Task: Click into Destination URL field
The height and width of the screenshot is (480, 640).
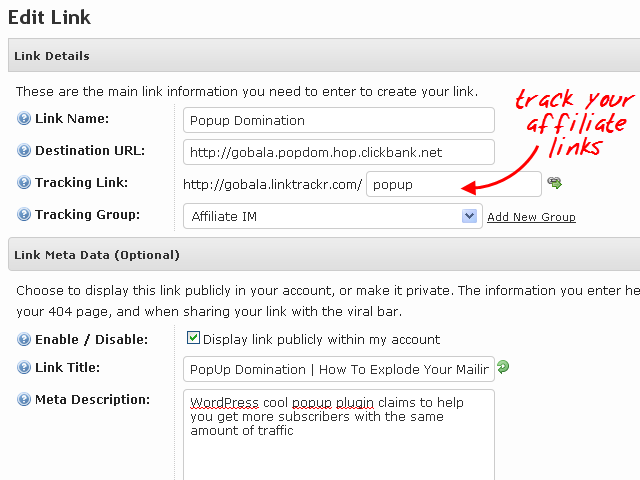Action: click(x=339, y=152)
